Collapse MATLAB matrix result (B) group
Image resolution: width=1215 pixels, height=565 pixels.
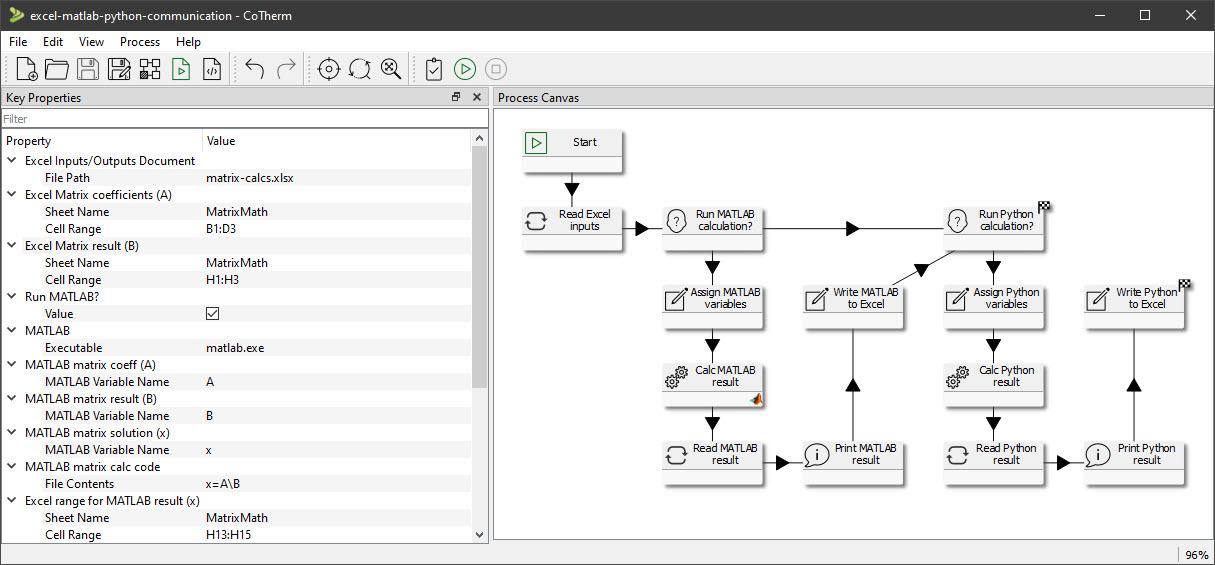[12, 398]
